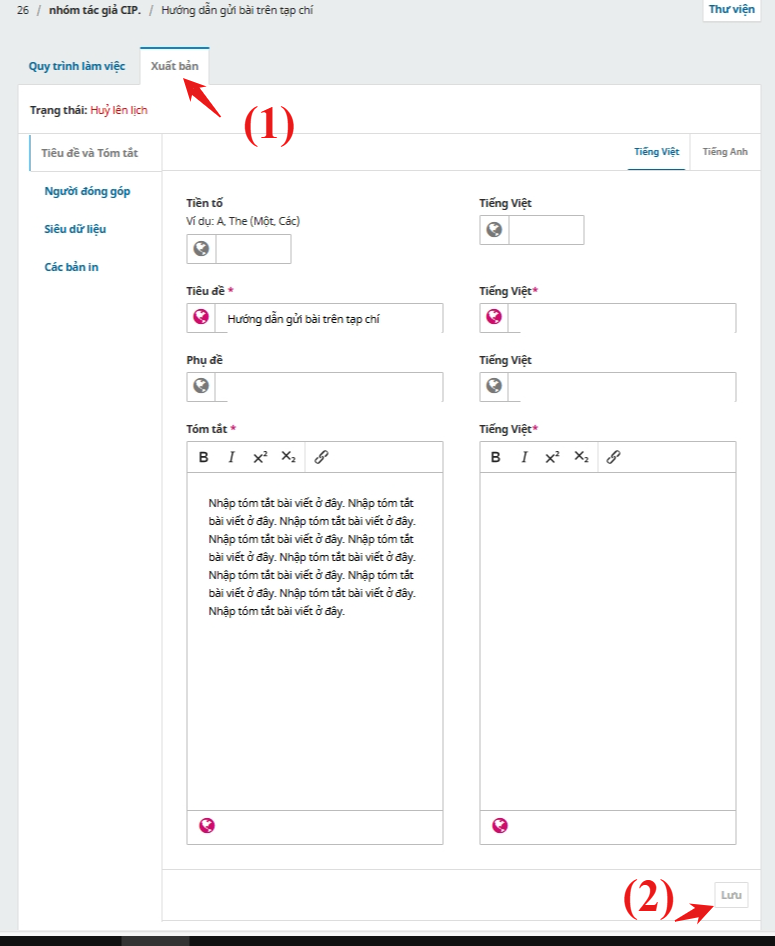Click status text Huỷ lên lịch
Image resolution: width=775 pixels, height=946 pixels.
click(119, 110)
